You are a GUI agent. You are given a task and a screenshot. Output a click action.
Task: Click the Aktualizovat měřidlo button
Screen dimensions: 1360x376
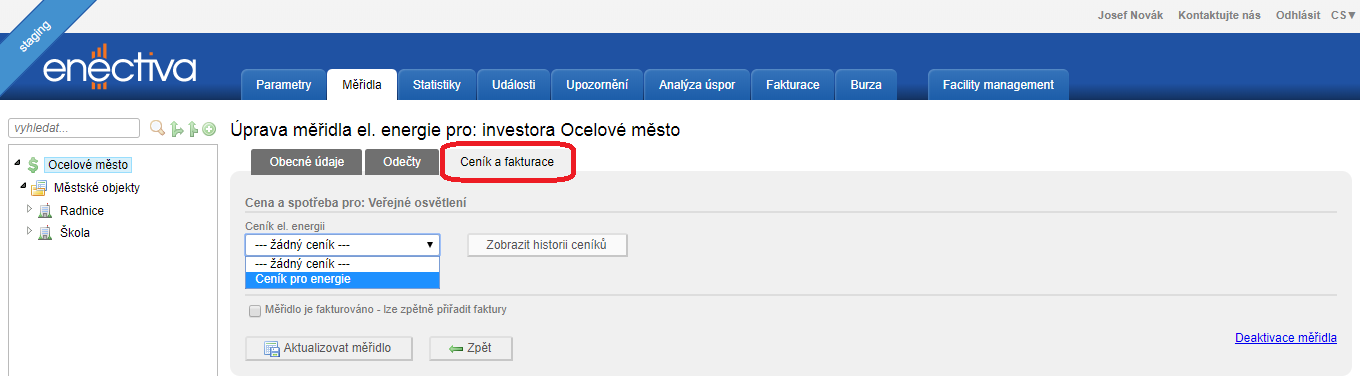click(329, 348)
